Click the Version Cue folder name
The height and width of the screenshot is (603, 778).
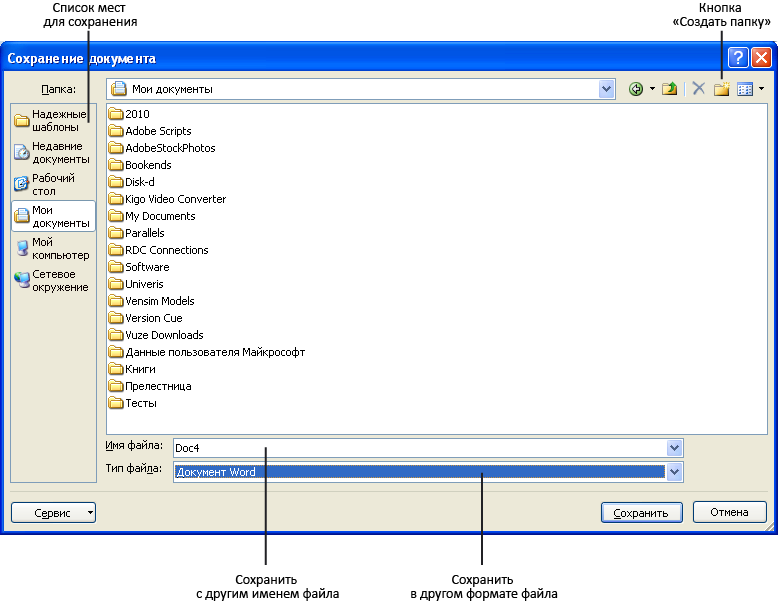click(154, 318)
